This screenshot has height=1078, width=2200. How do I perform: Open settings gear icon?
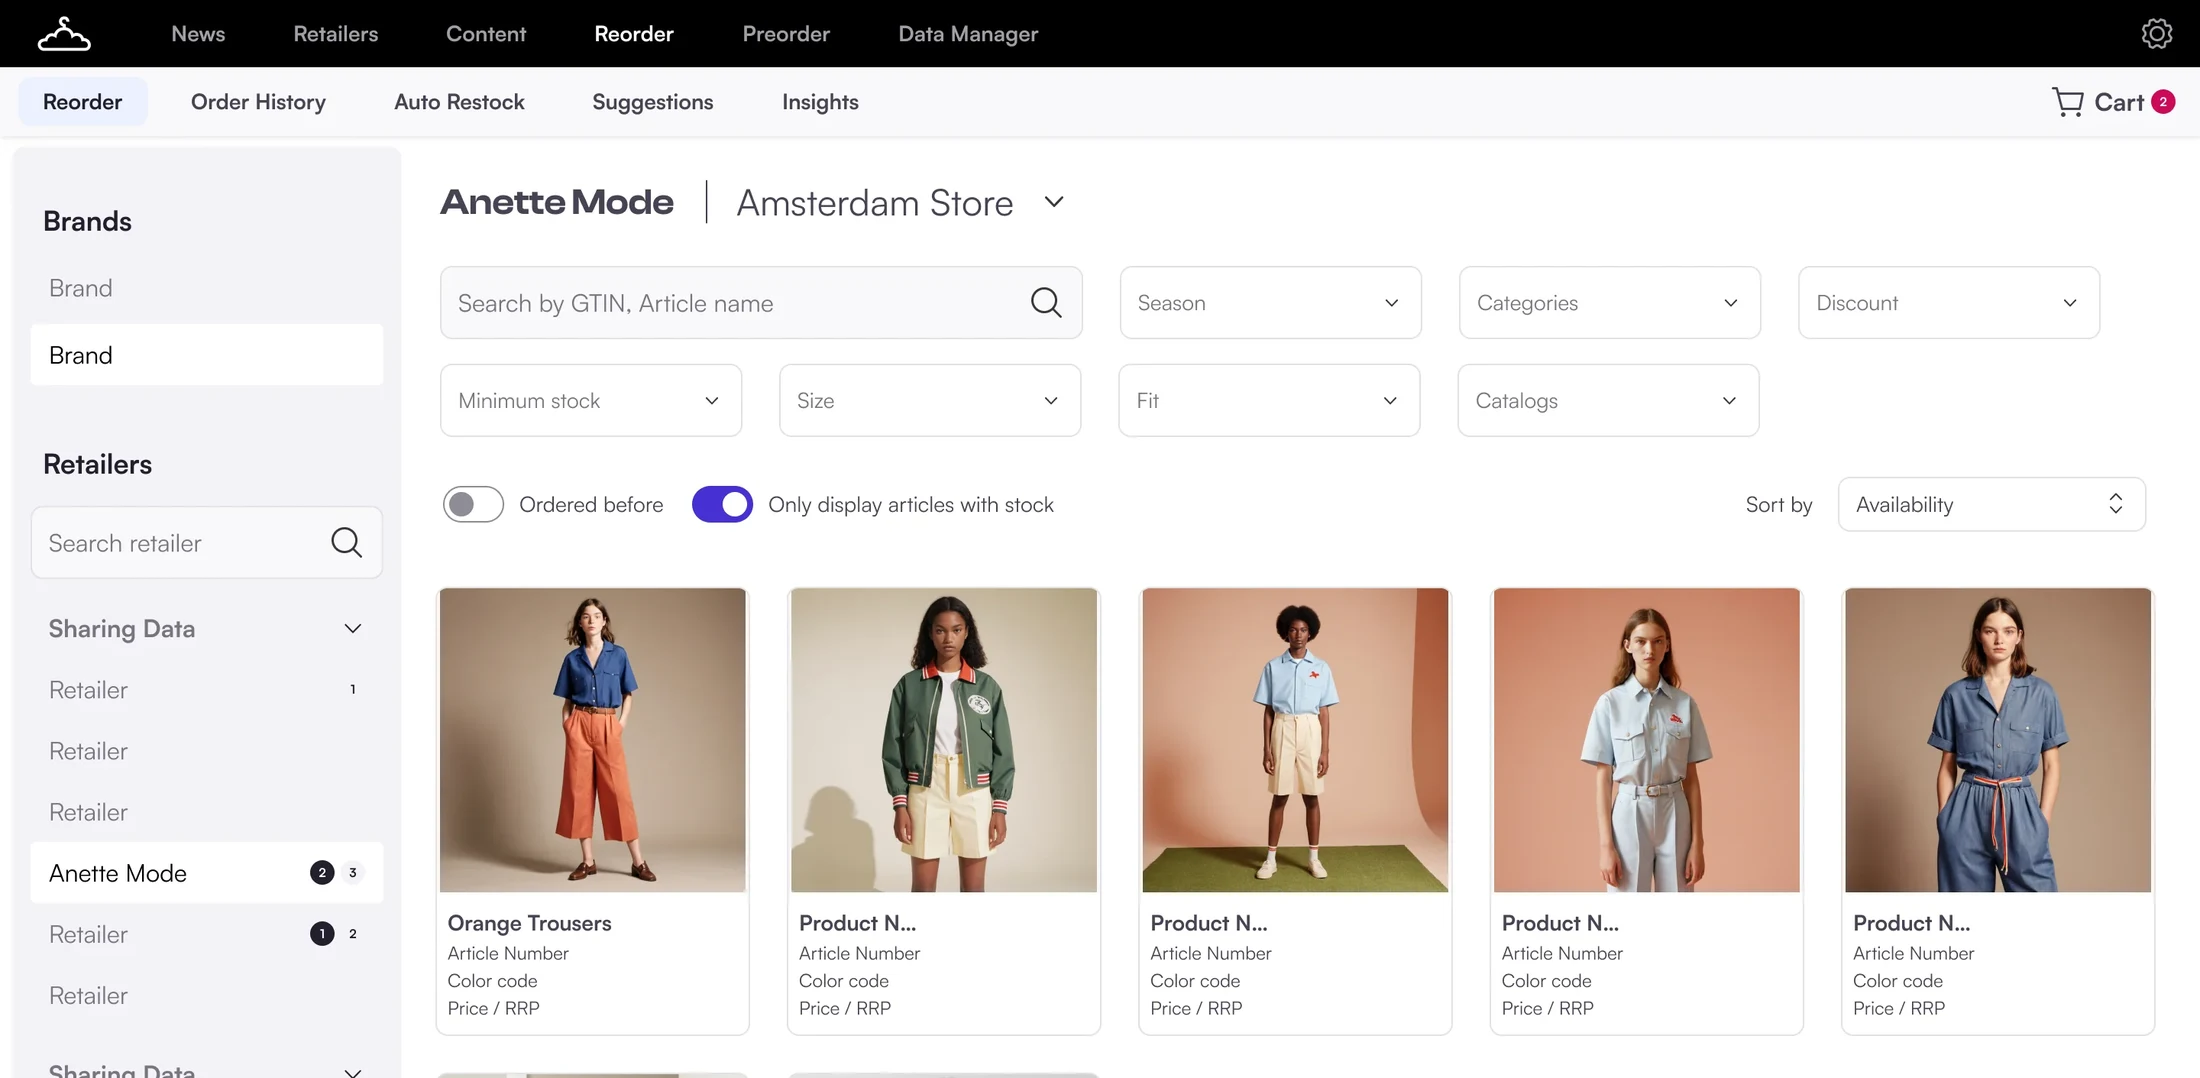(2157, 34)
